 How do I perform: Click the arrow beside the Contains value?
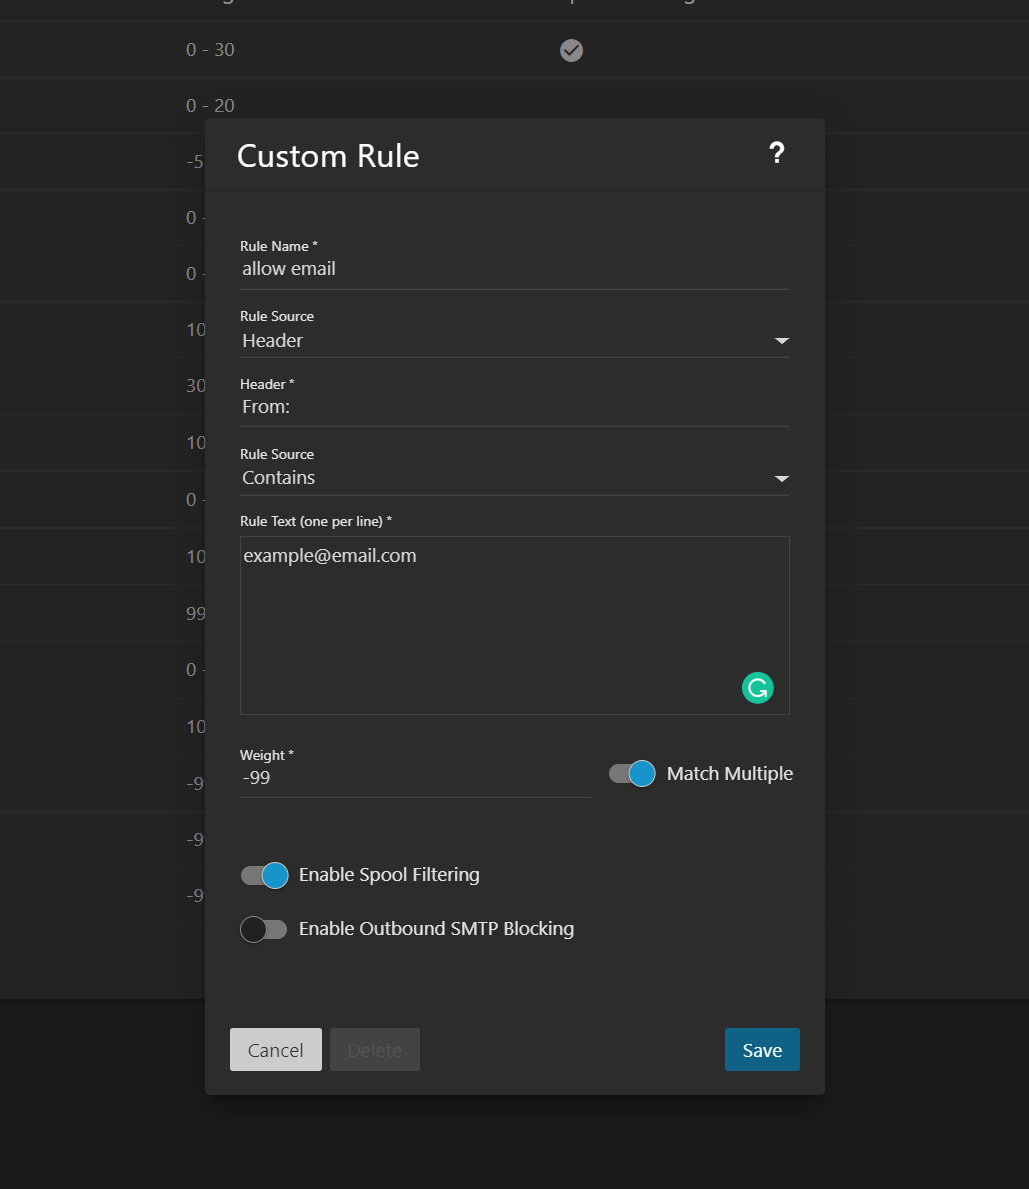(781, 479)
